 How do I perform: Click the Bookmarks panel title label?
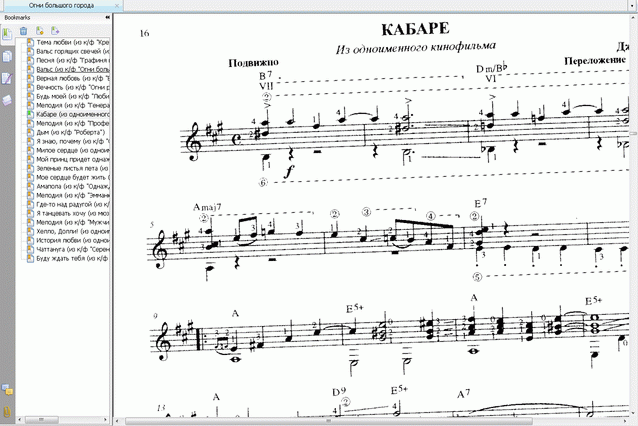(17, 17)
